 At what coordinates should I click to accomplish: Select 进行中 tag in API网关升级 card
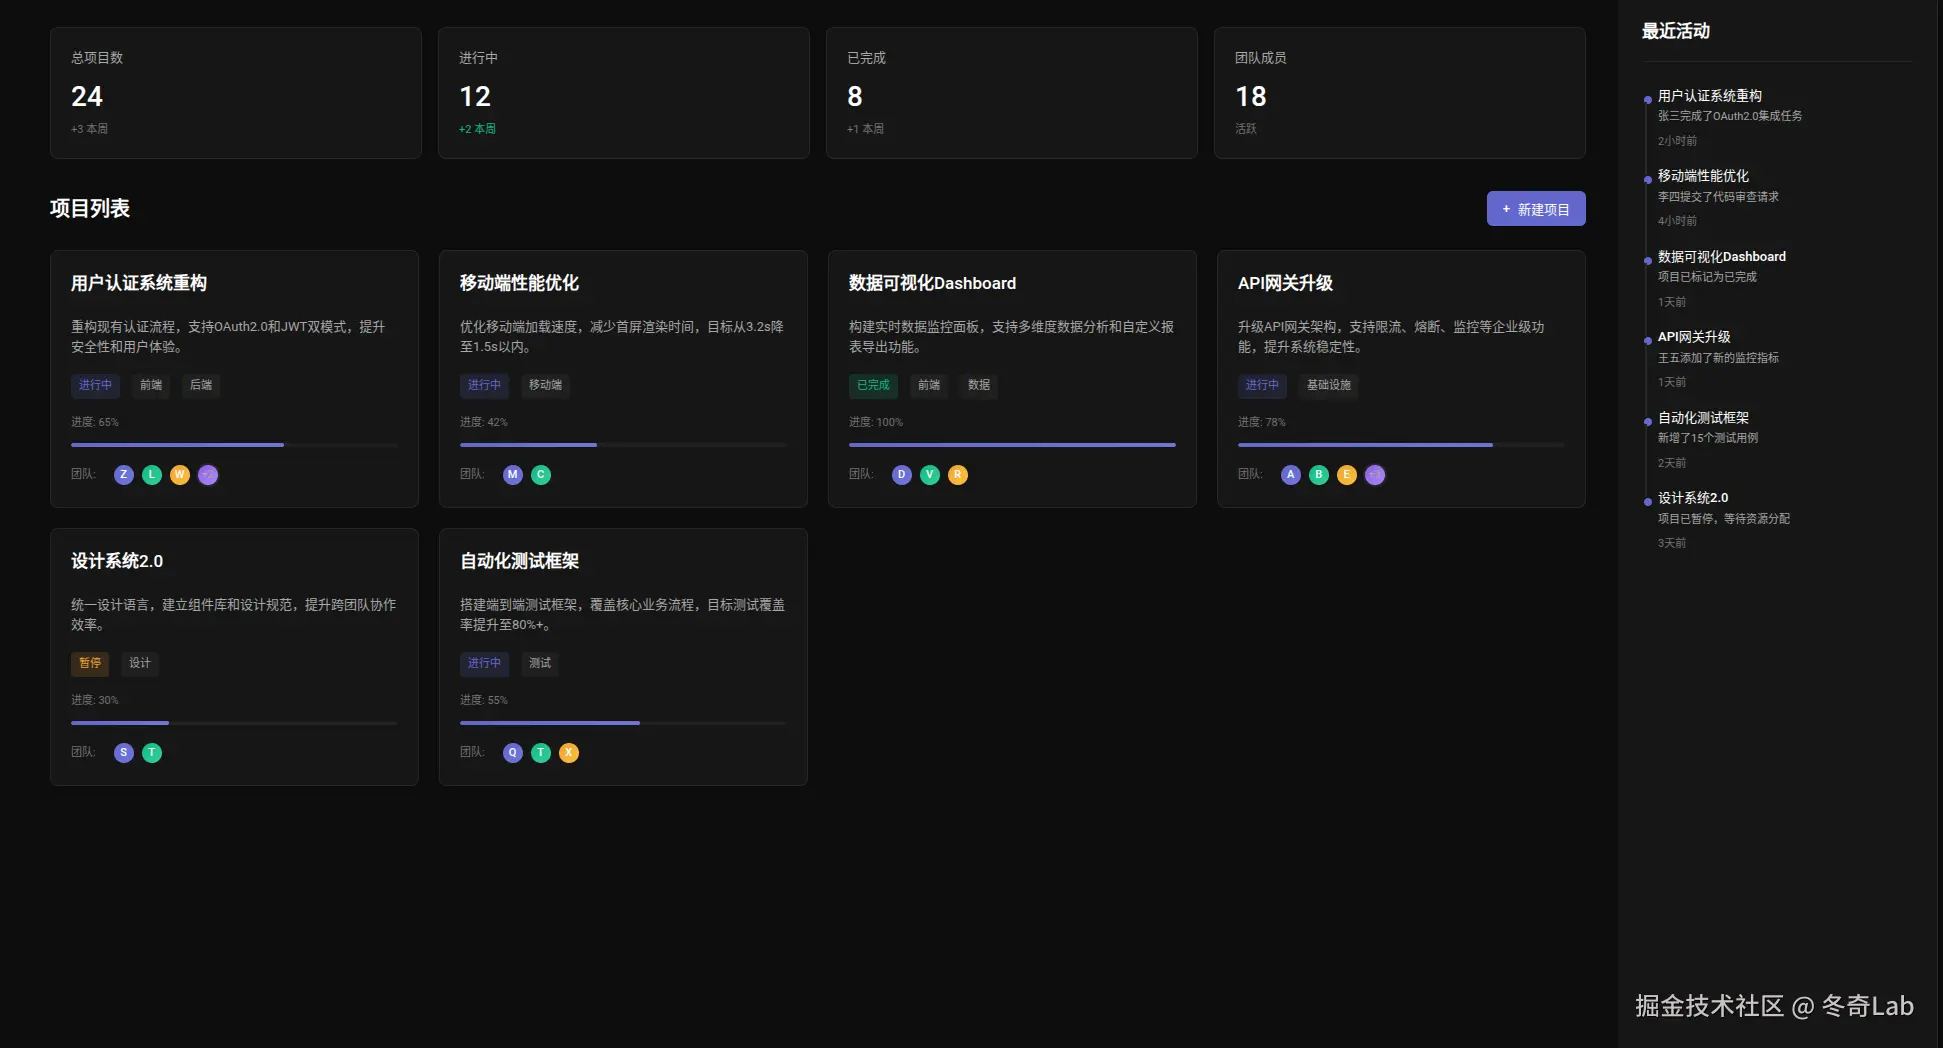pos(1262,385)
